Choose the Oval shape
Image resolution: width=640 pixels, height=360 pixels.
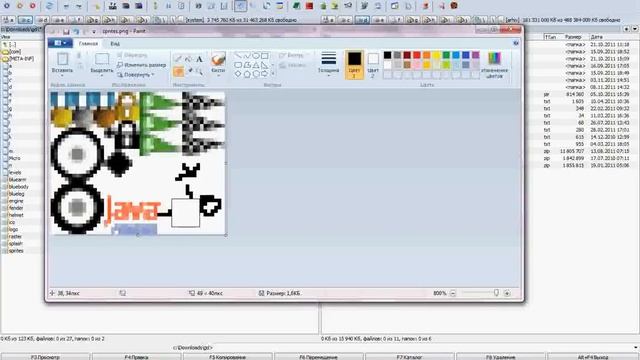point(256,56)
